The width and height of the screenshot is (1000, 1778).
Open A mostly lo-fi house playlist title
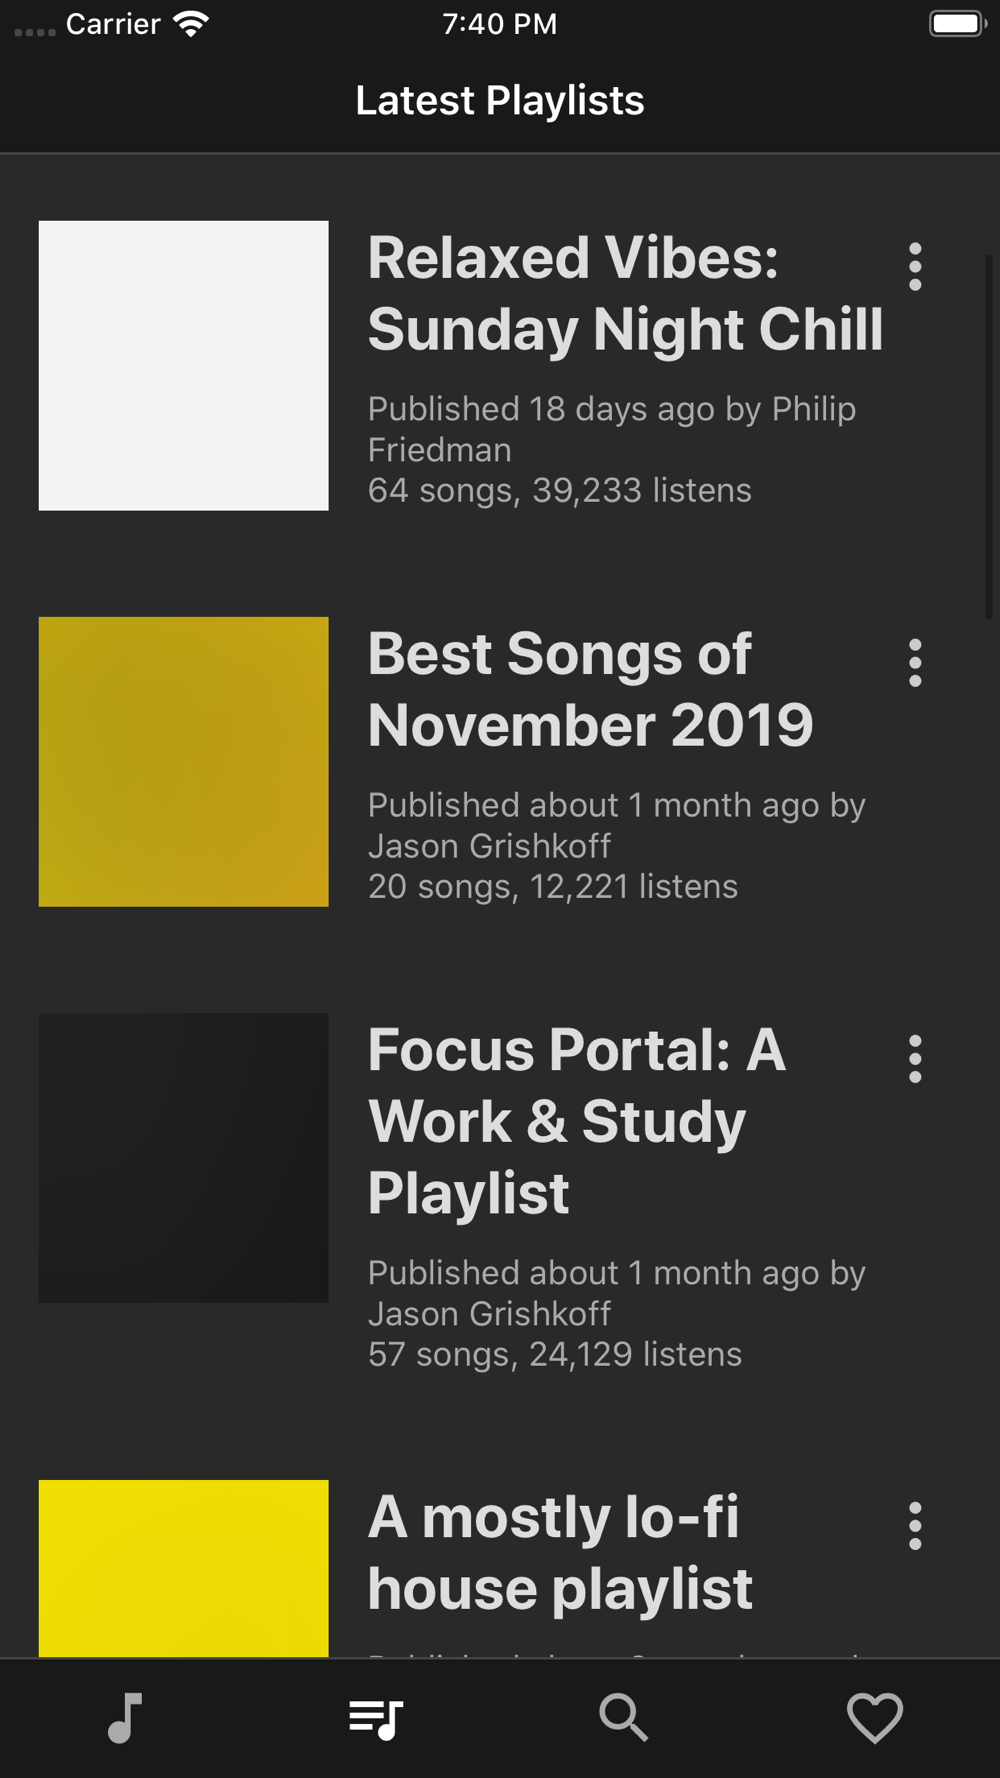point(560,1553)
